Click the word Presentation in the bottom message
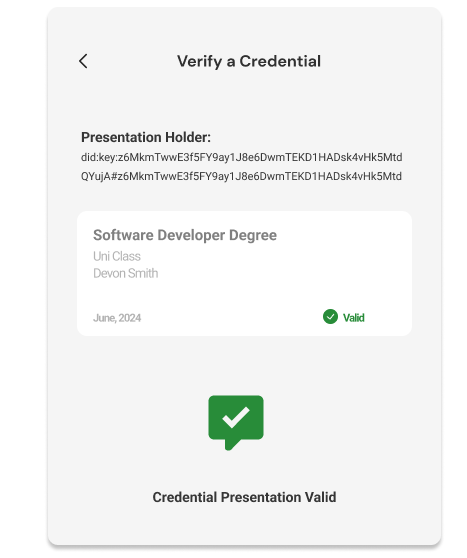This screenshot has width=467, height=558. [x=261, y=497]
